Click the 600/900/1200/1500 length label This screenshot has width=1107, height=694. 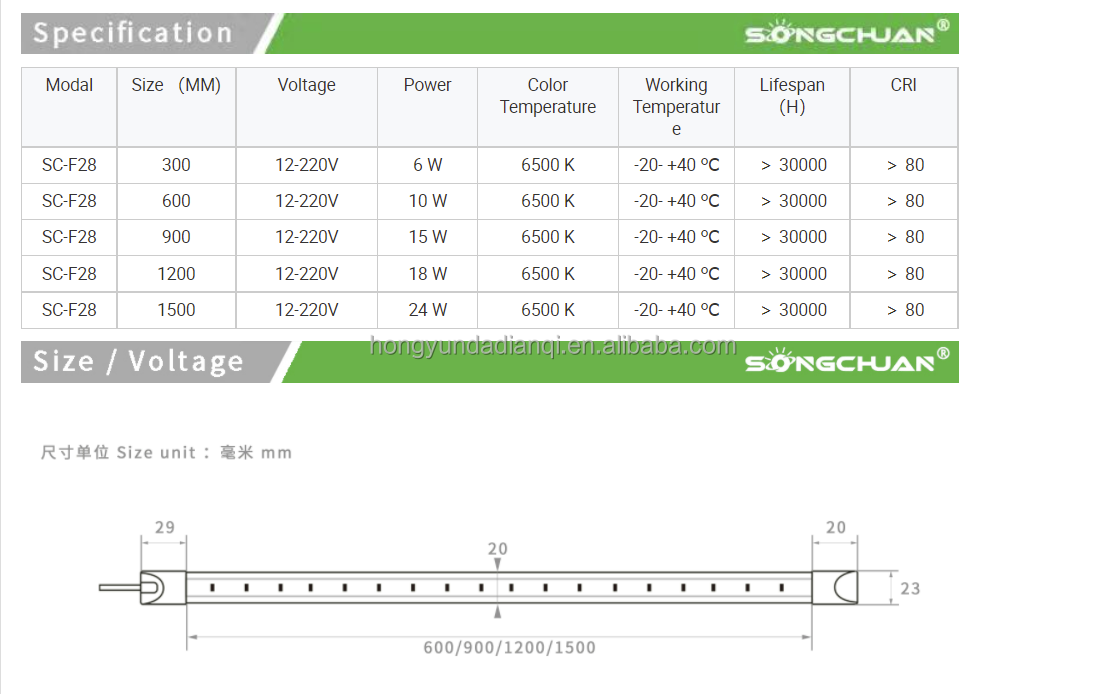click(509, 647)
